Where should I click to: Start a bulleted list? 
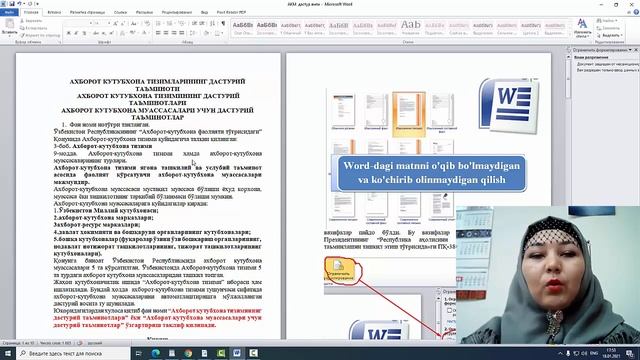(159, 23)
